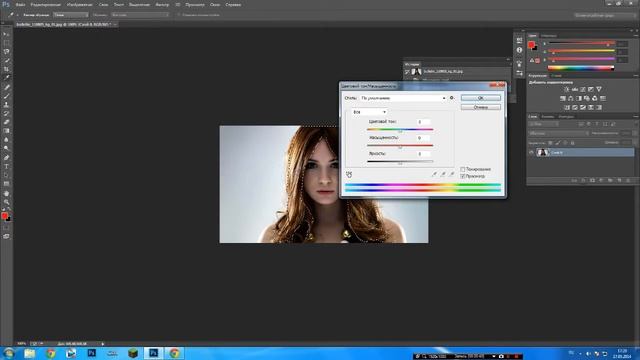Confirm dialog with OK button
The height and width of the screenshot is (360, 640).
(480, 98)
